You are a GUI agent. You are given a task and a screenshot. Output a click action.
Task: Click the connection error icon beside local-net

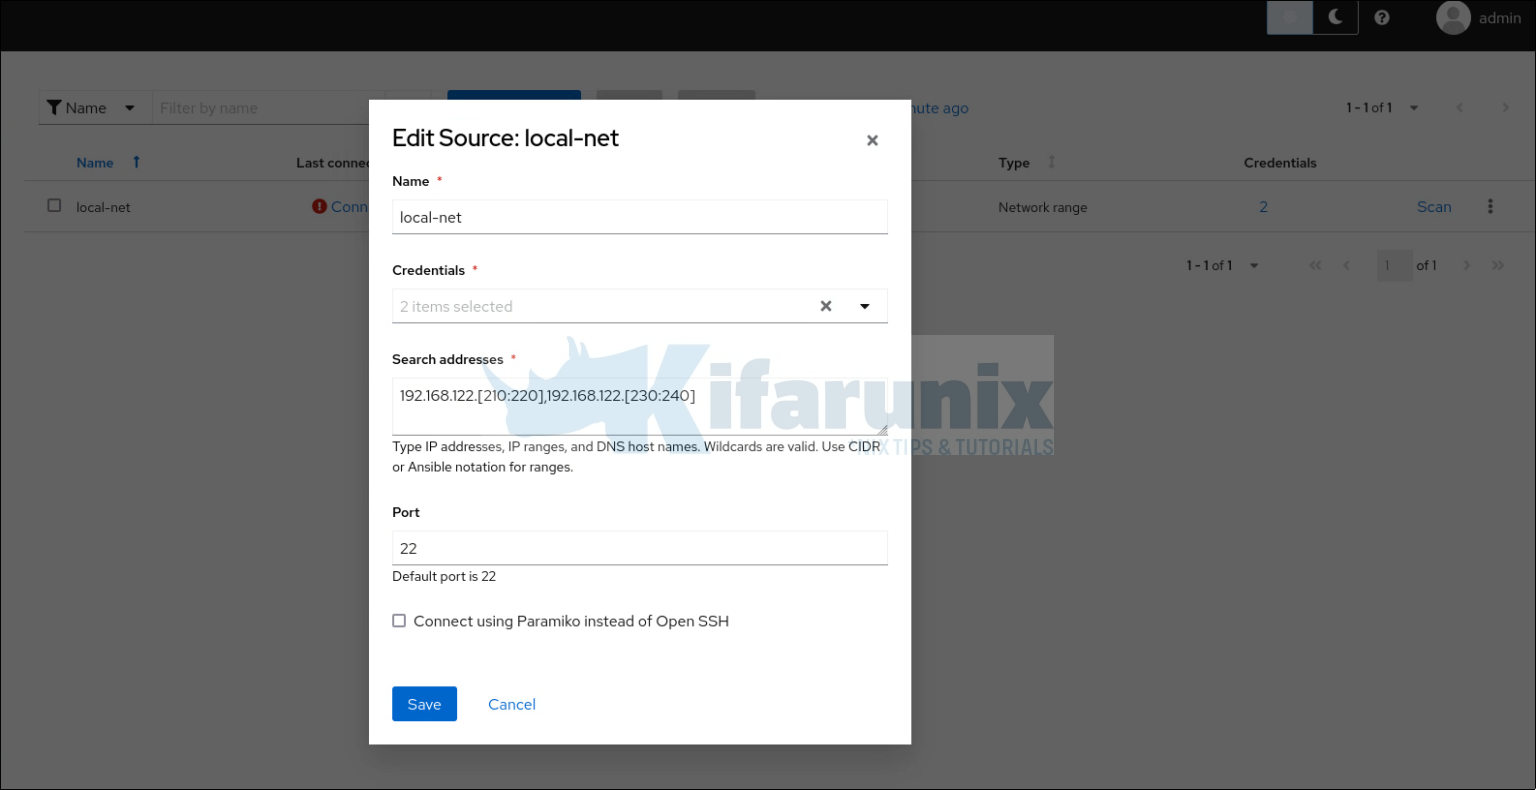(x=318, y=206)
